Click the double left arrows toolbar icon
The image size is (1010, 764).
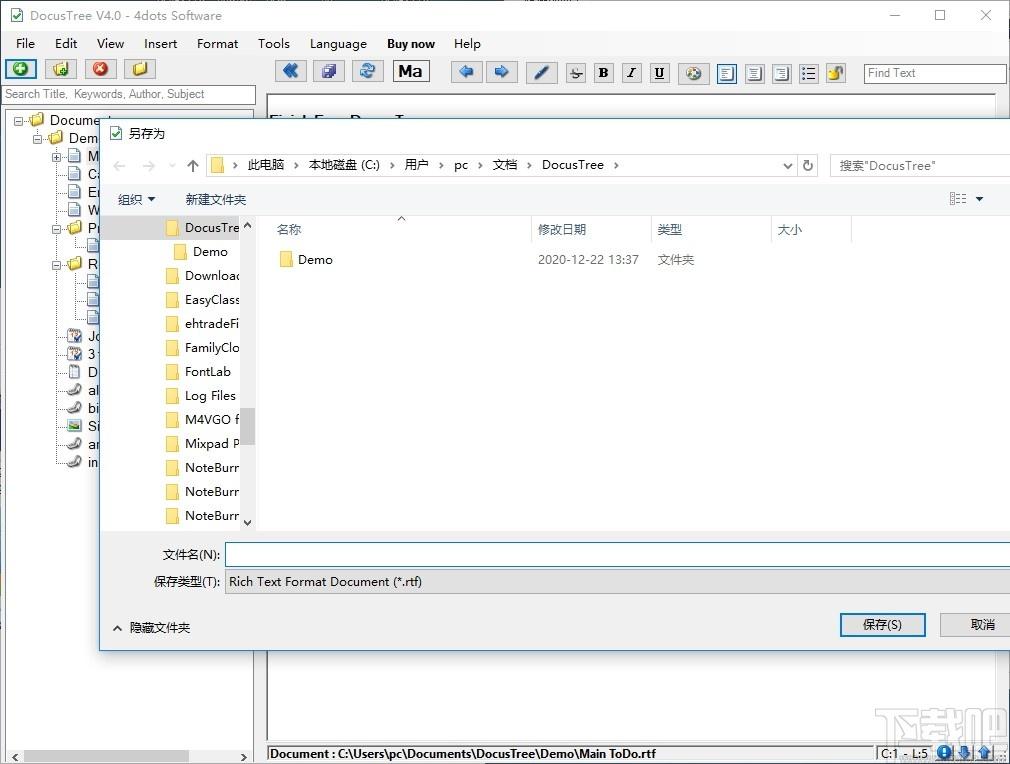point(291,72)
